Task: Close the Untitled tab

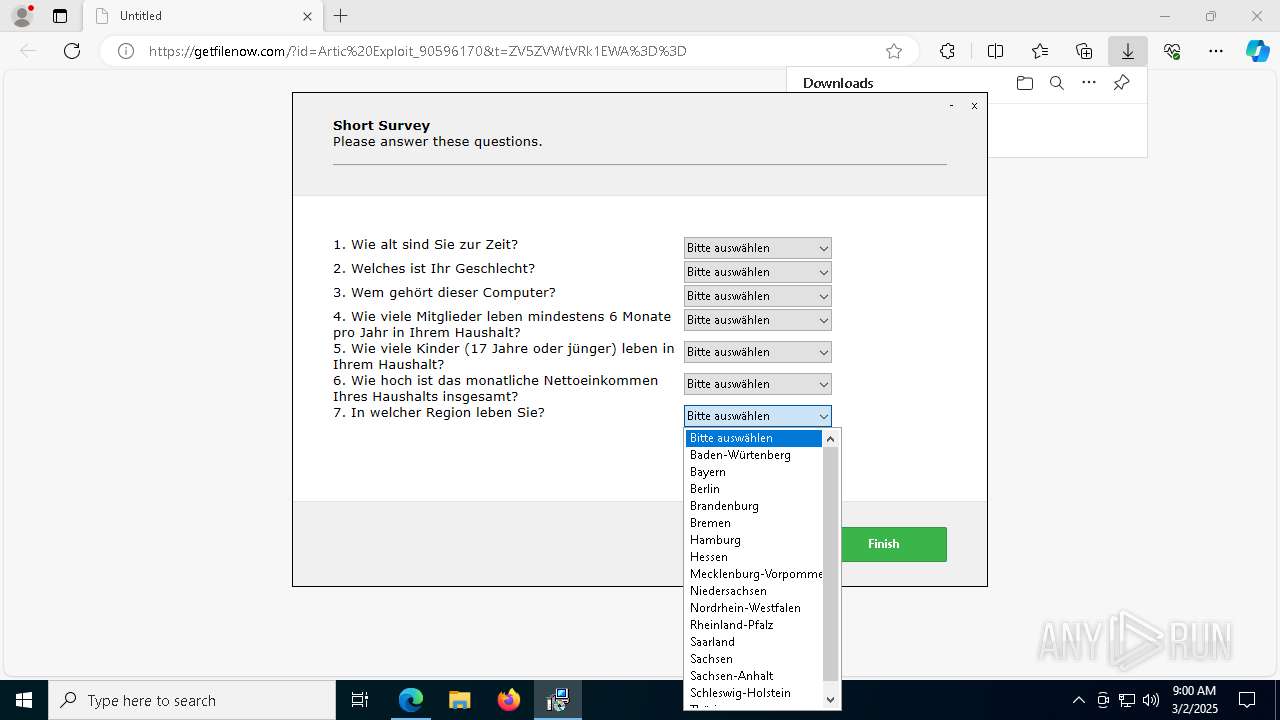Action: coord(307,16)
